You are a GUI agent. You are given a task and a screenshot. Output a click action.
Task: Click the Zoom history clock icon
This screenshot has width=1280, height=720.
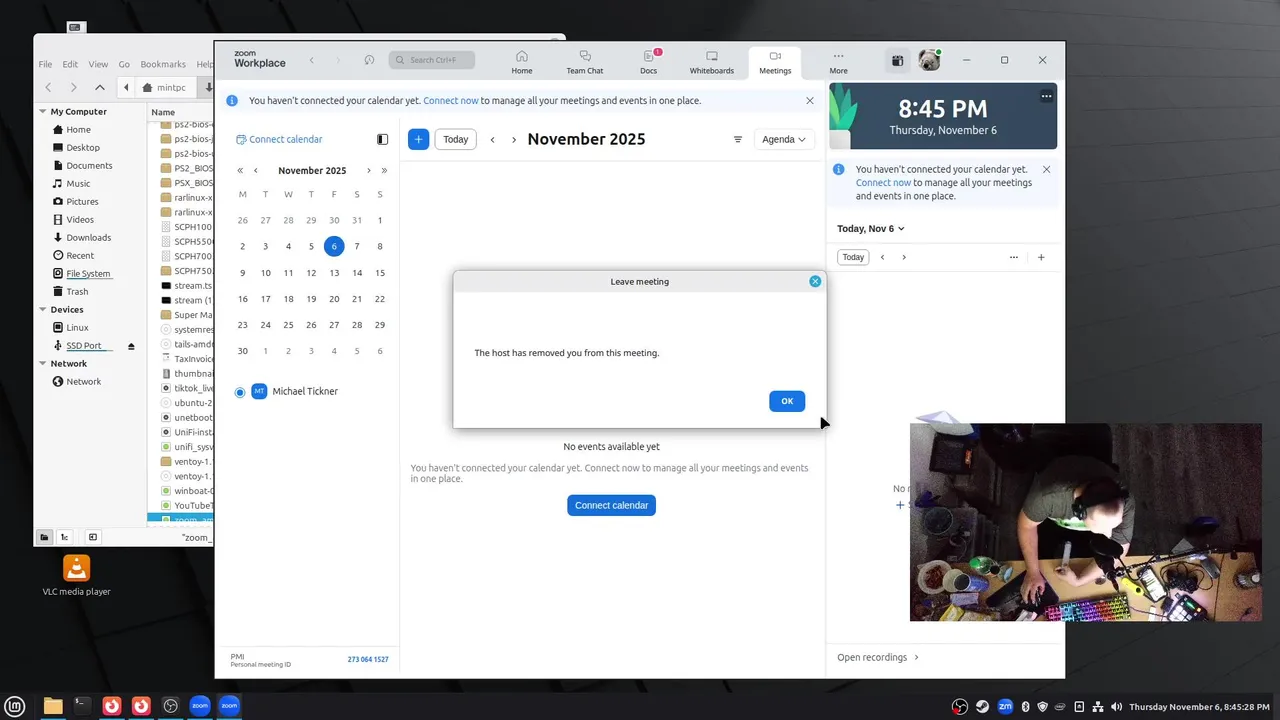coord(369,60)
